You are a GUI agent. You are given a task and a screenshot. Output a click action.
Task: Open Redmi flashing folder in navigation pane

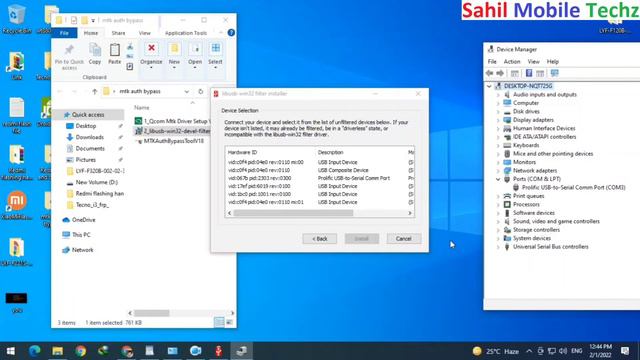click(x=100, y=193)
